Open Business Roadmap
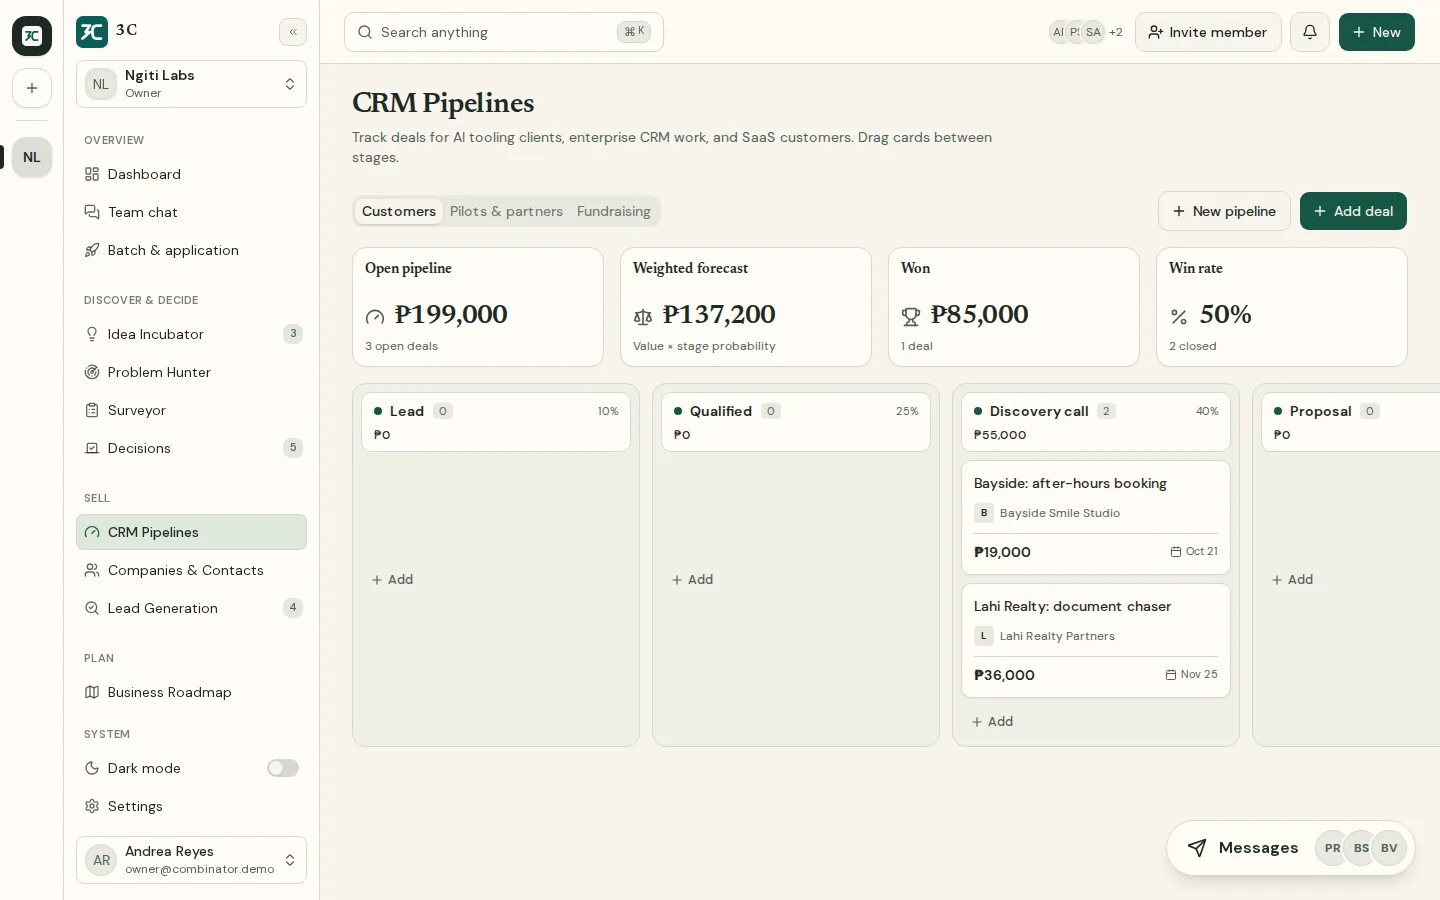This screenshot has height=900, width=1440. pyautogui.click(x=191, y=692)
